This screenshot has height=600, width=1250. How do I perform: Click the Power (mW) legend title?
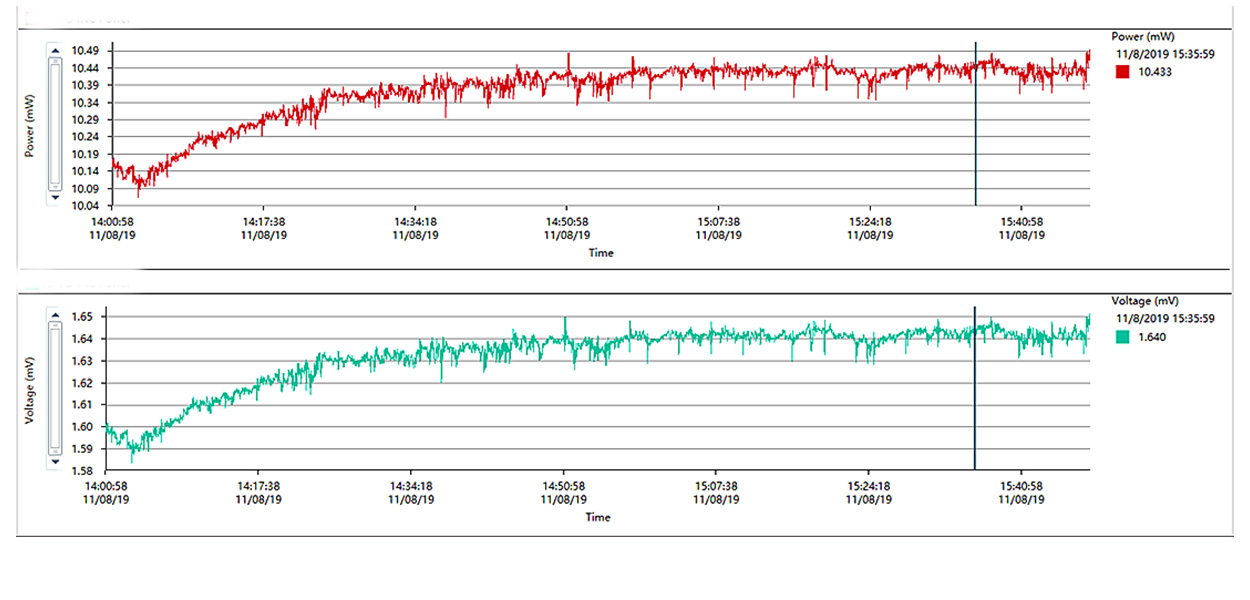(x=1141, y=37)
